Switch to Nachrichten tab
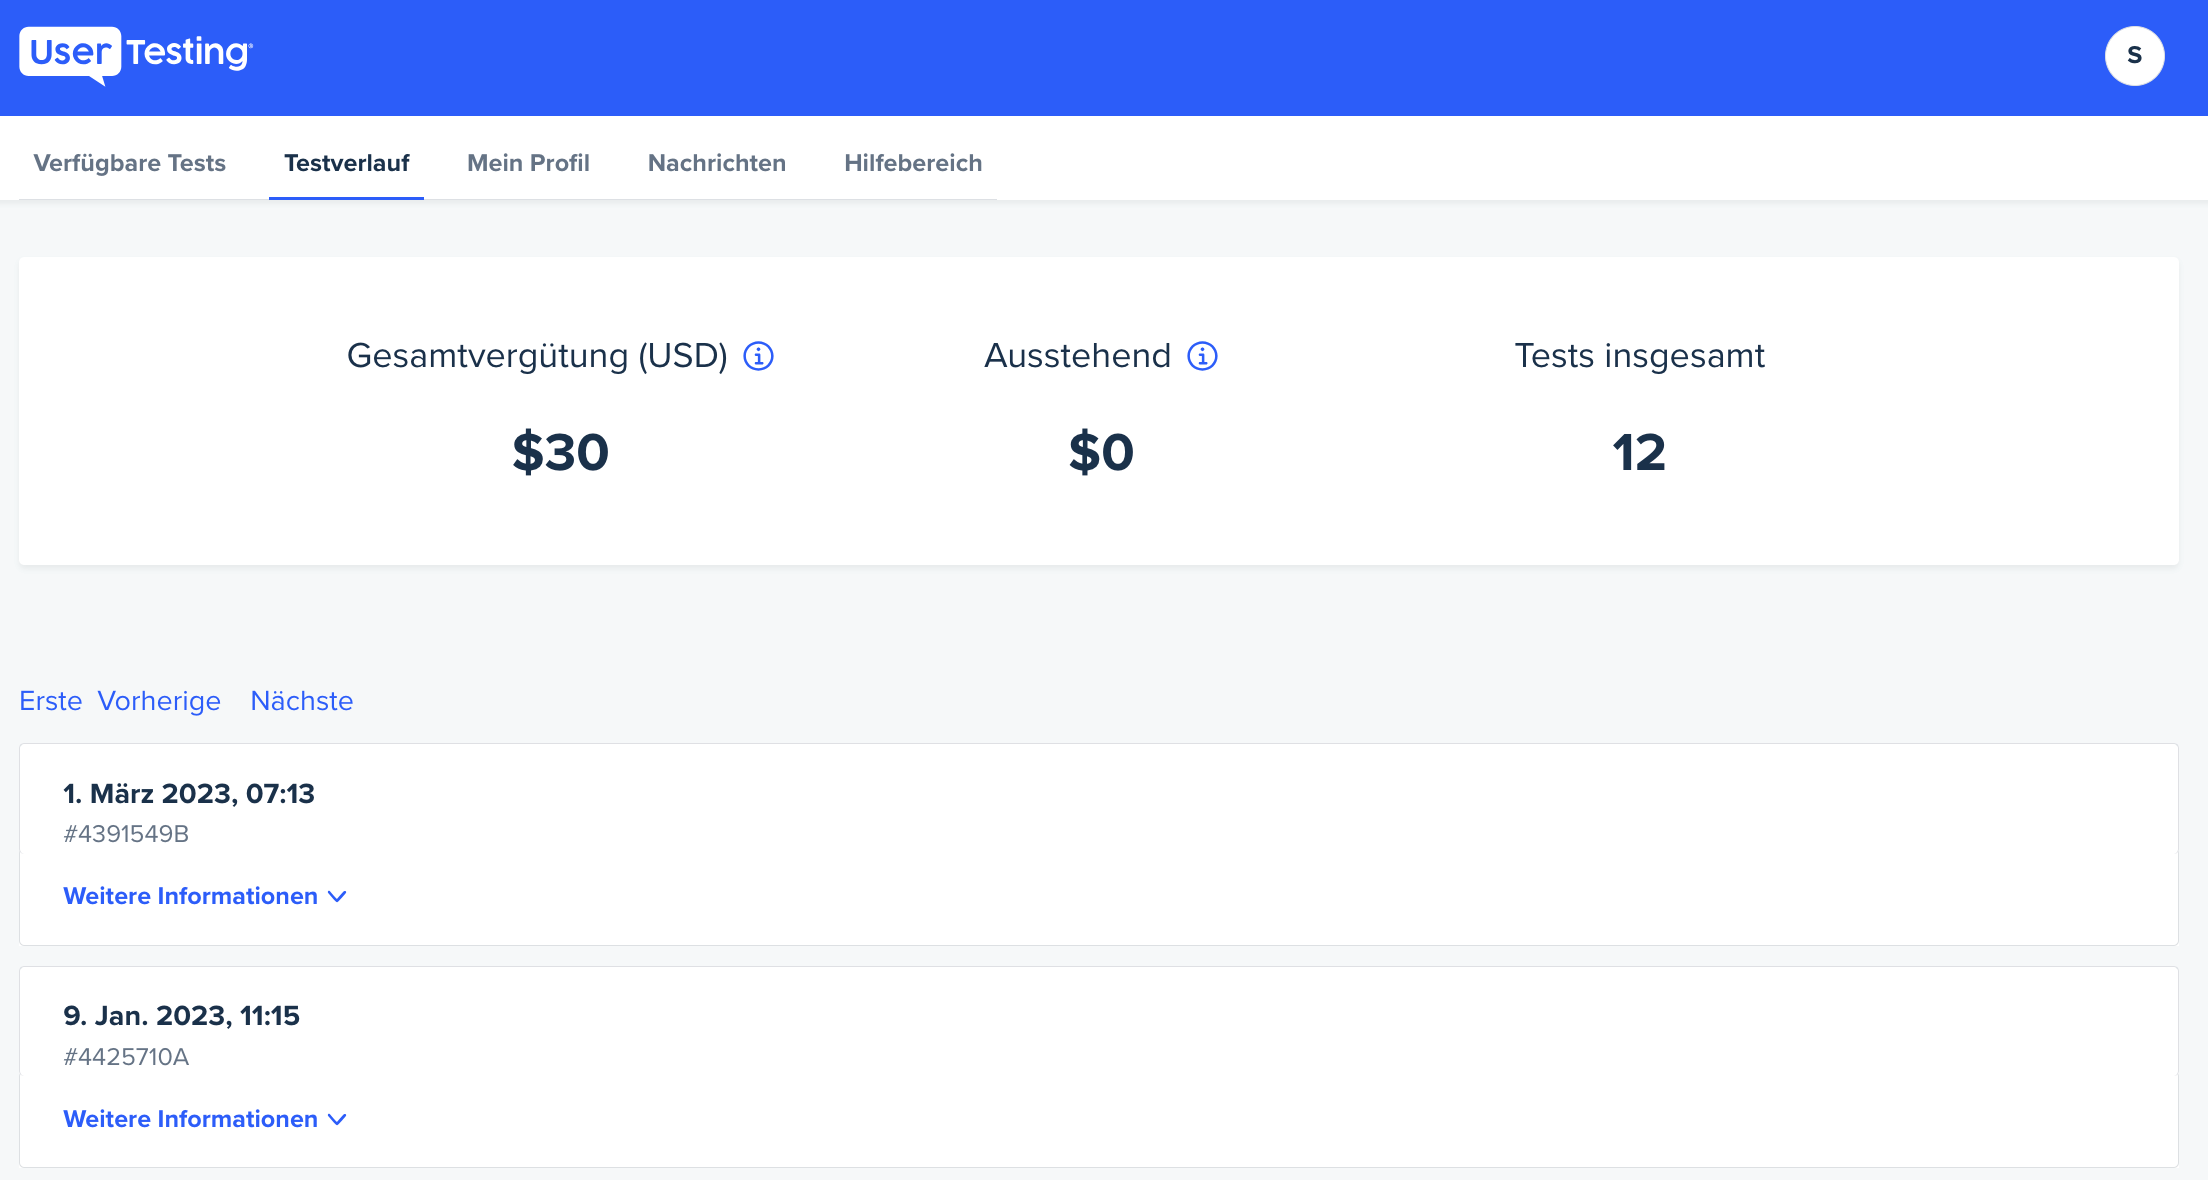This screenshot has height=1180, width=2208. [717, 163]
